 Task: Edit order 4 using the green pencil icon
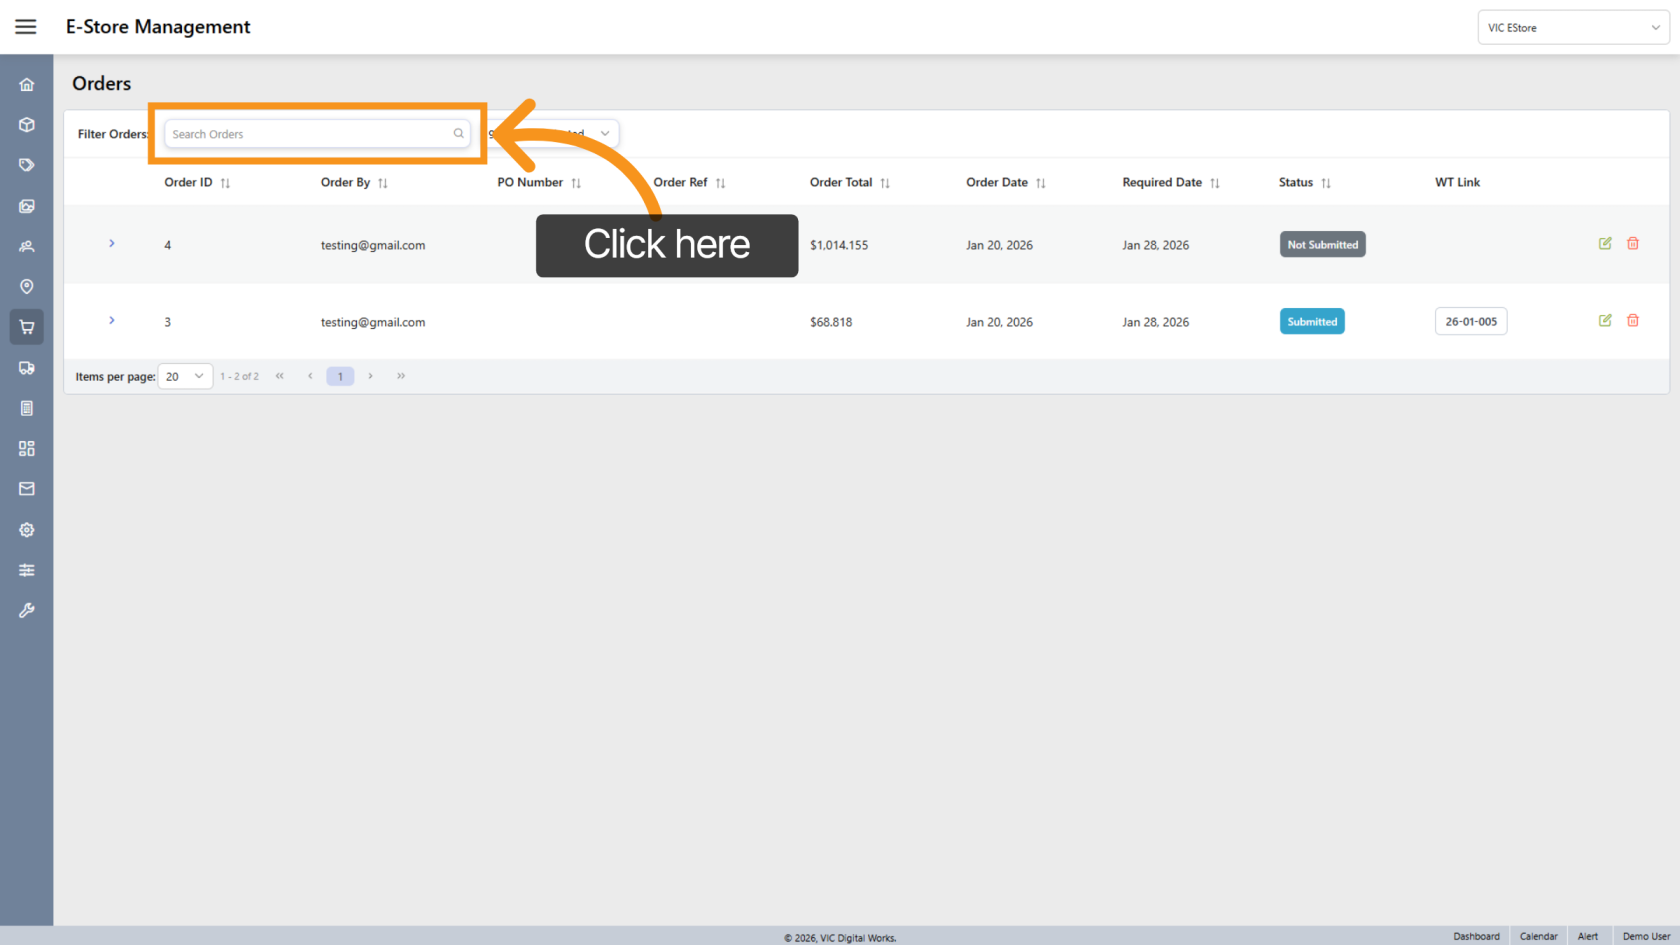coord(1605,244)
